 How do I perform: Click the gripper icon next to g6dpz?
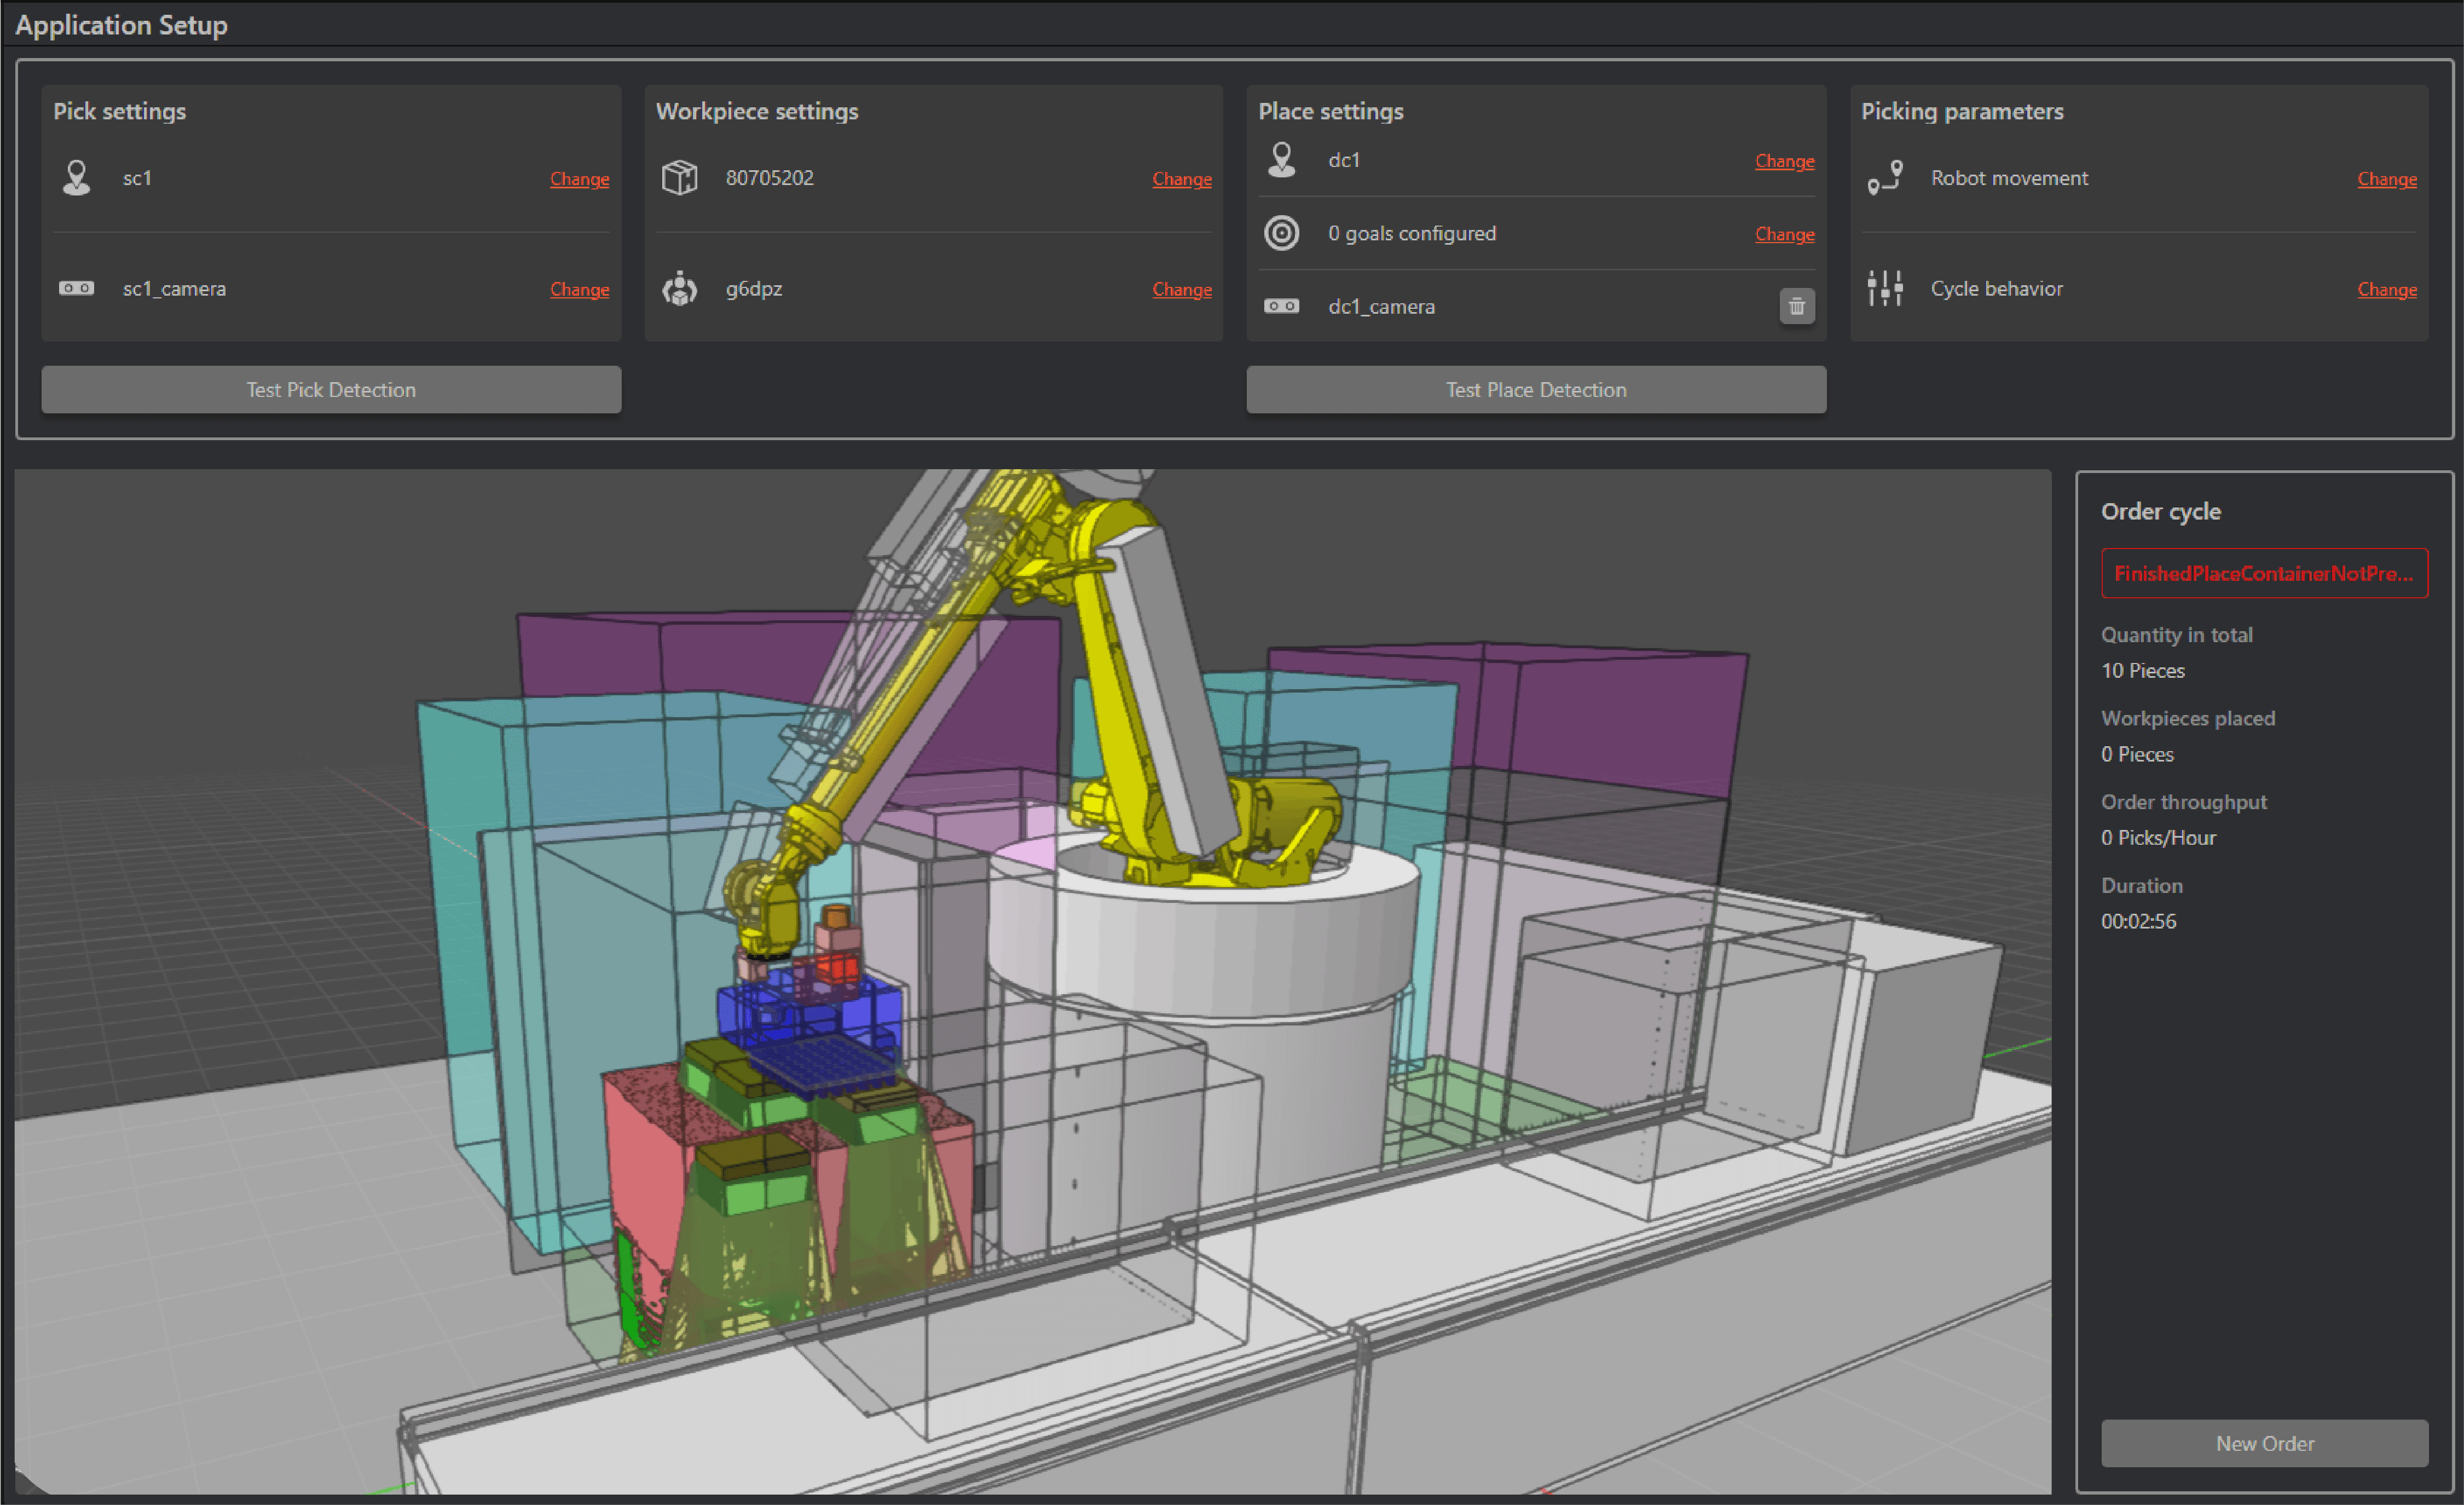pos(680,289)
